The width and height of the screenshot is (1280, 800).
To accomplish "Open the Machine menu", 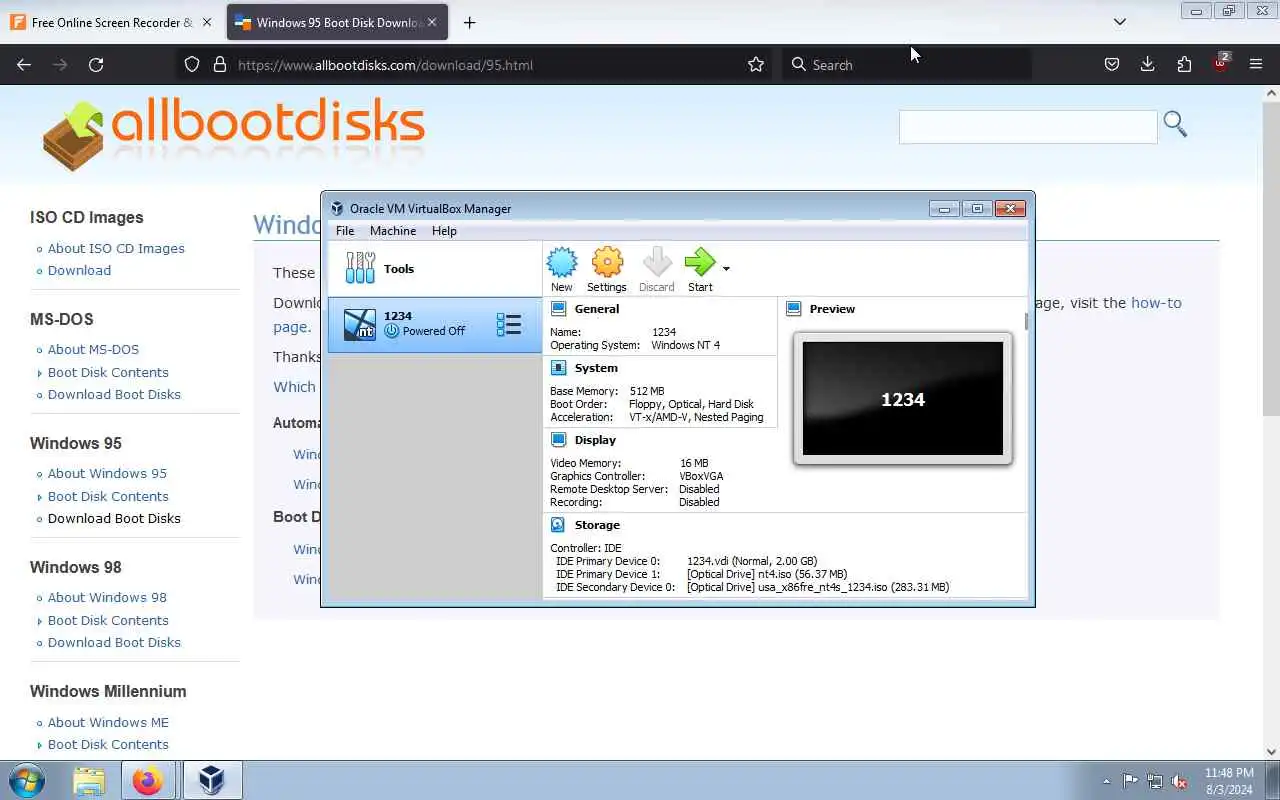I will coord(393,231).
